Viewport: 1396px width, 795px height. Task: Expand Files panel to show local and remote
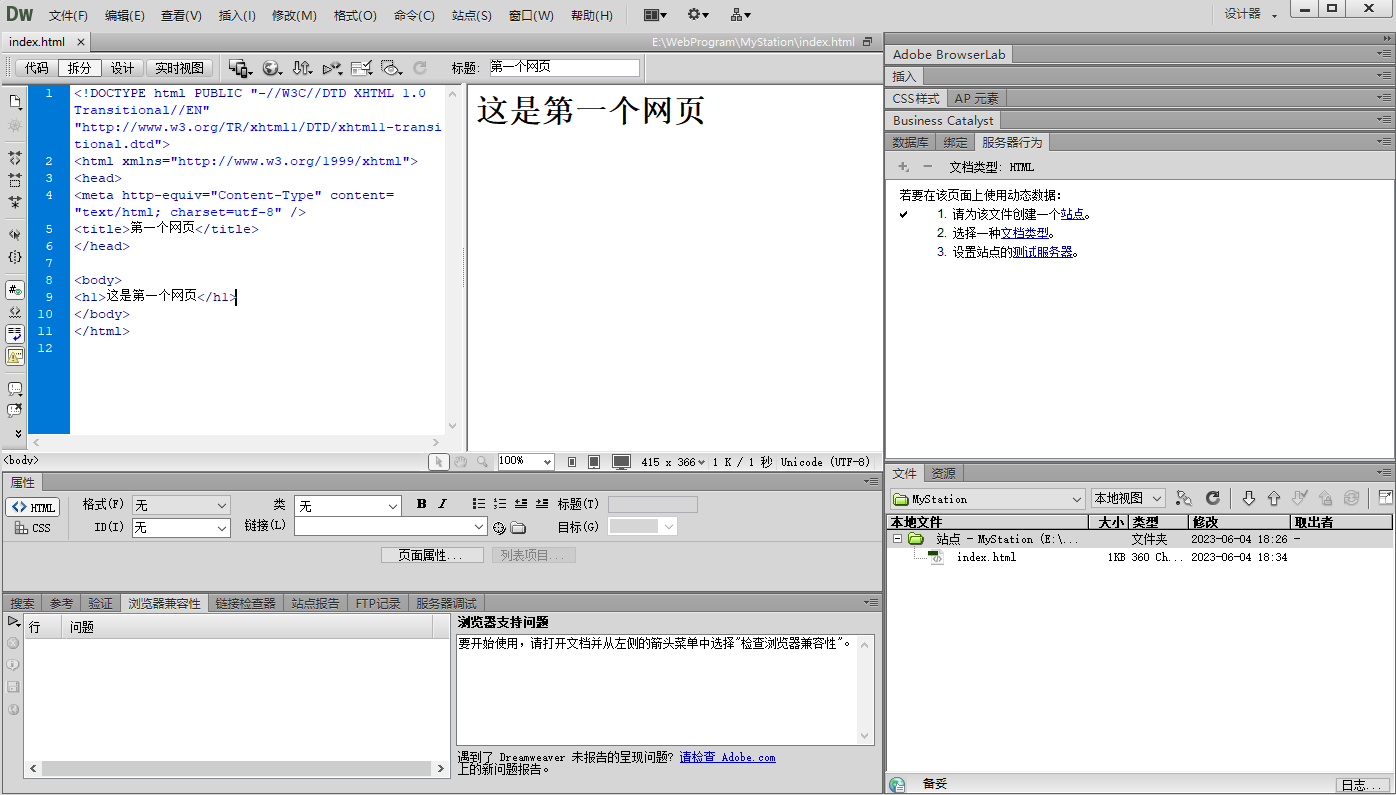[x=1385, y=498]
